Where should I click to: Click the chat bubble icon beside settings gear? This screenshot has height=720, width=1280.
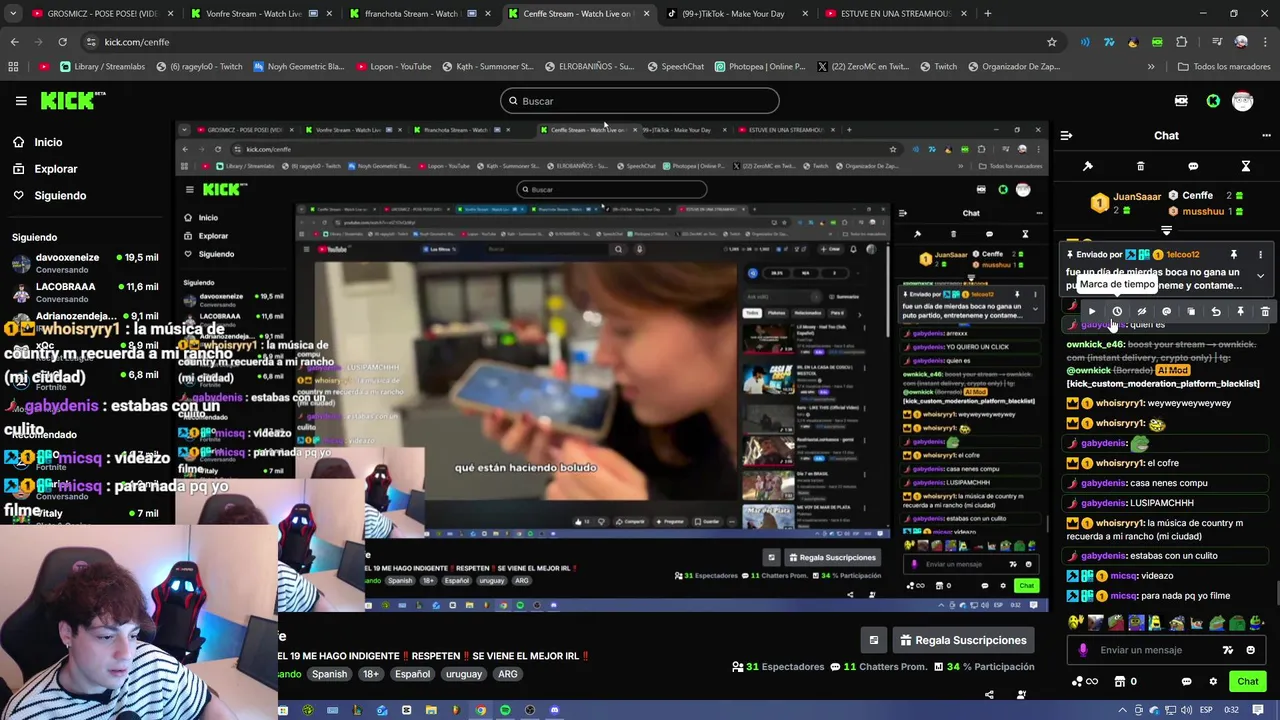pos(1186,682)
